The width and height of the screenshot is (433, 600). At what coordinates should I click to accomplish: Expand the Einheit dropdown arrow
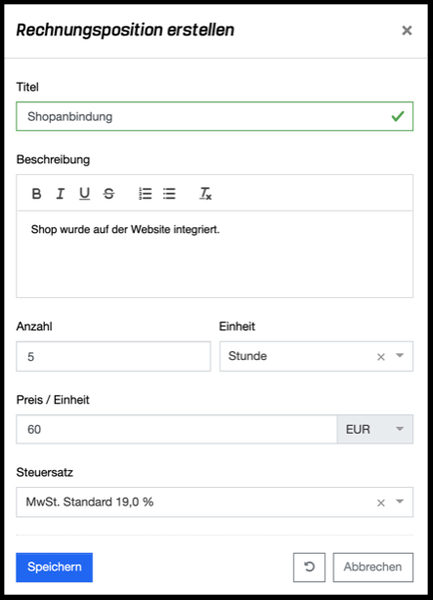point(400,356)
